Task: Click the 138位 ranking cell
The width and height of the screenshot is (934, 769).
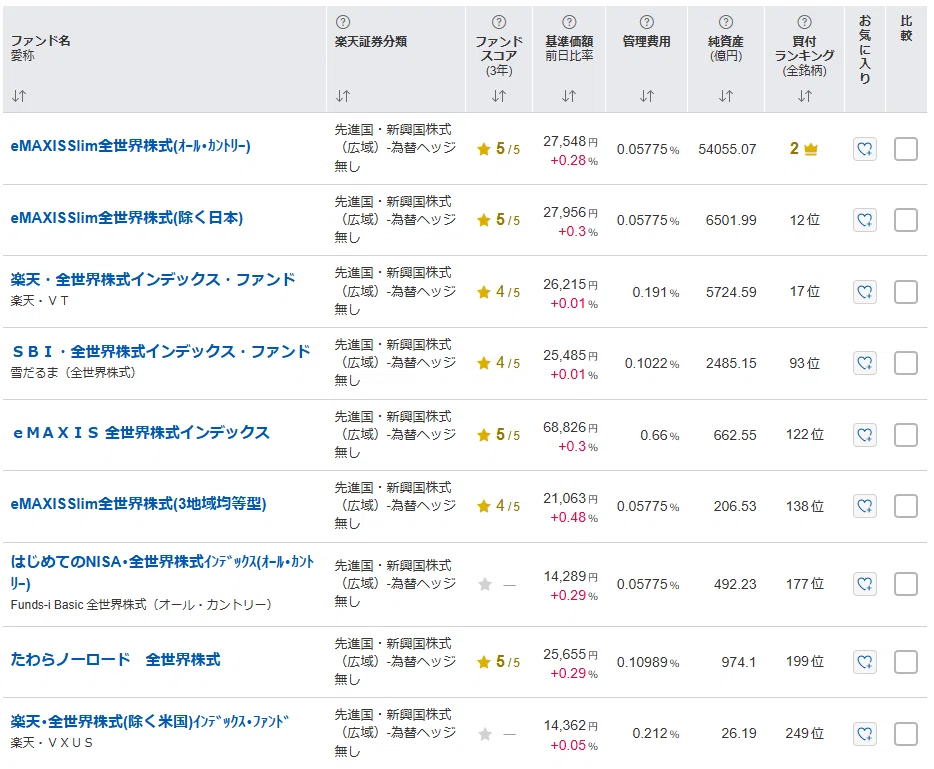Action: tap(805, 506)
